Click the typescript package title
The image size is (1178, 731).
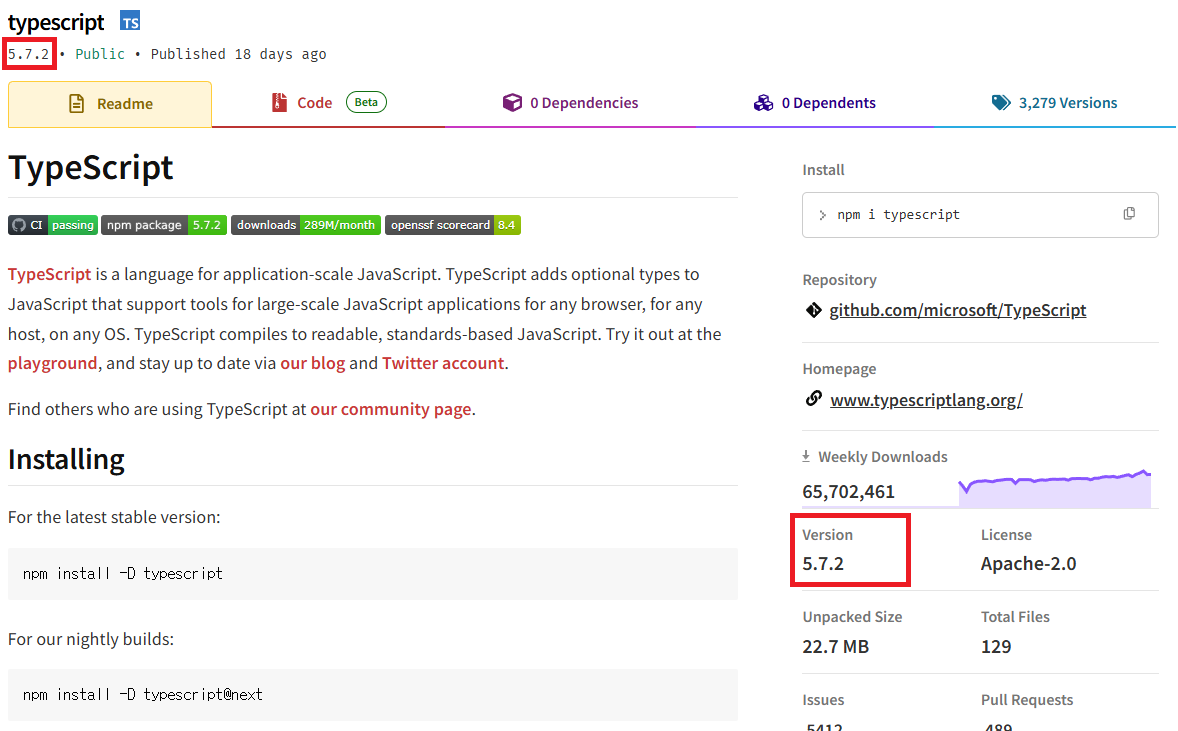56,23
